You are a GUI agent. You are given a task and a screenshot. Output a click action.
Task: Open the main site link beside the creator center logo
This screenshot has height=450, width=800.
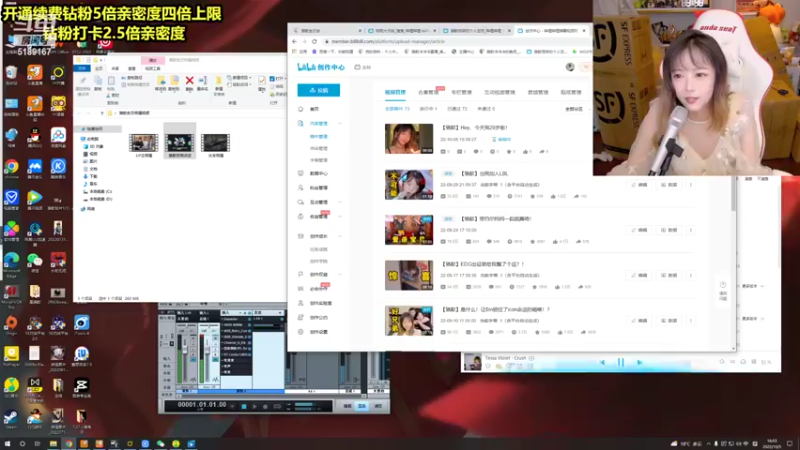(x=363, y=67)
